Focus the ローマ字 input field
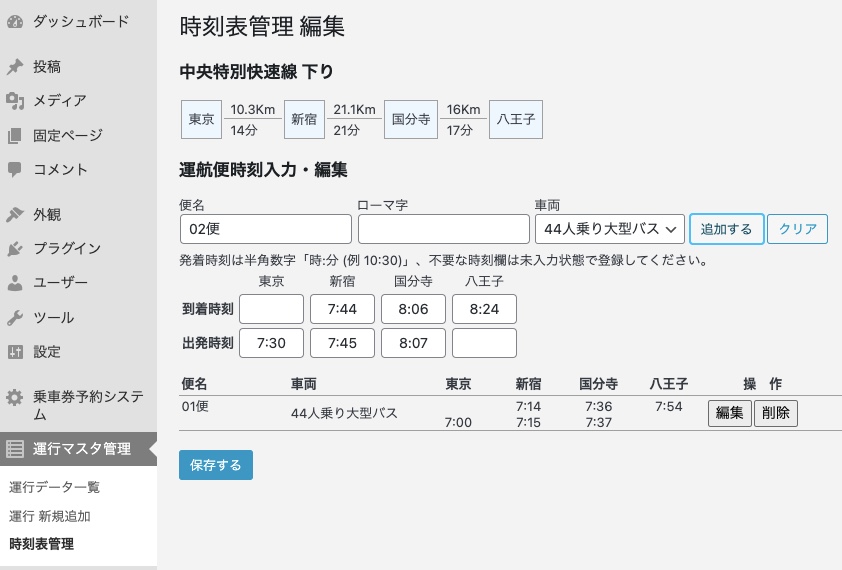This screenshot has height=570, width=842. click(x=444, y=229)
